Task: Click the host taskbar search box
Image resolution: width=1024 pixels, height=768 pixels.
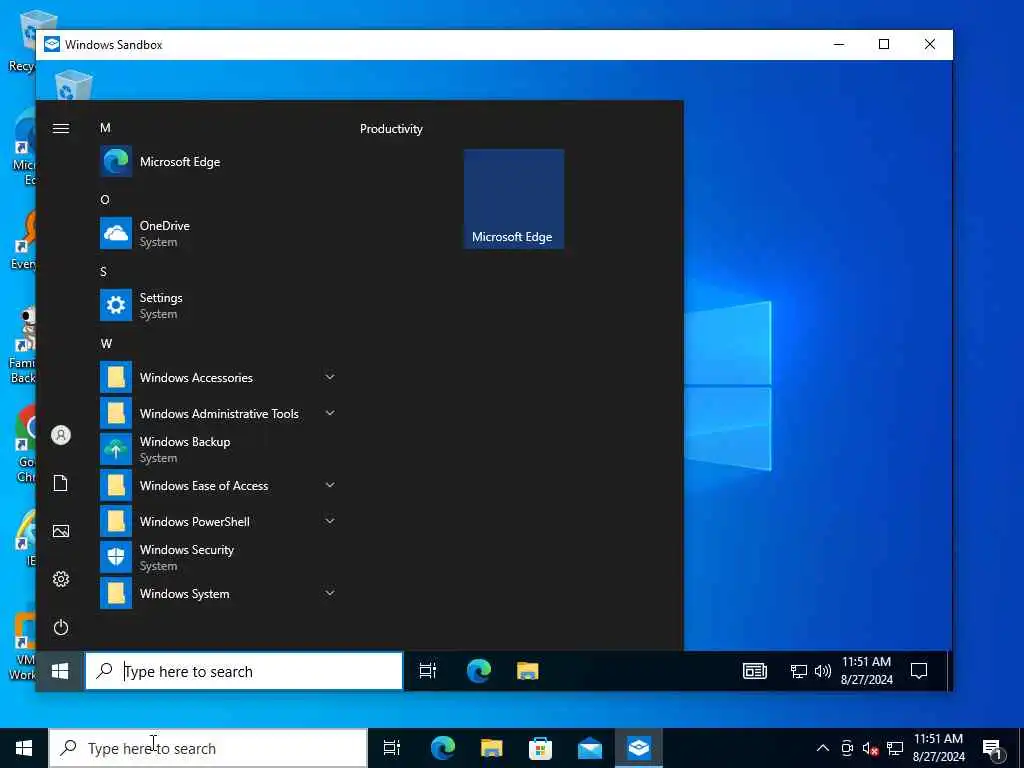Action: (208, 748)
